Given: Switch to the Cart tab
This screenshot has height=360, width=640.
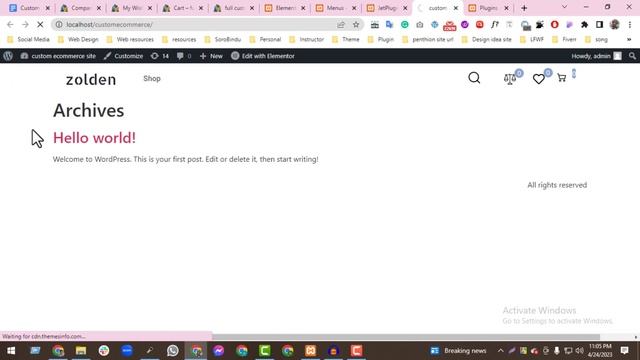Looking at the screenshot, I should [x=182, y=8].
